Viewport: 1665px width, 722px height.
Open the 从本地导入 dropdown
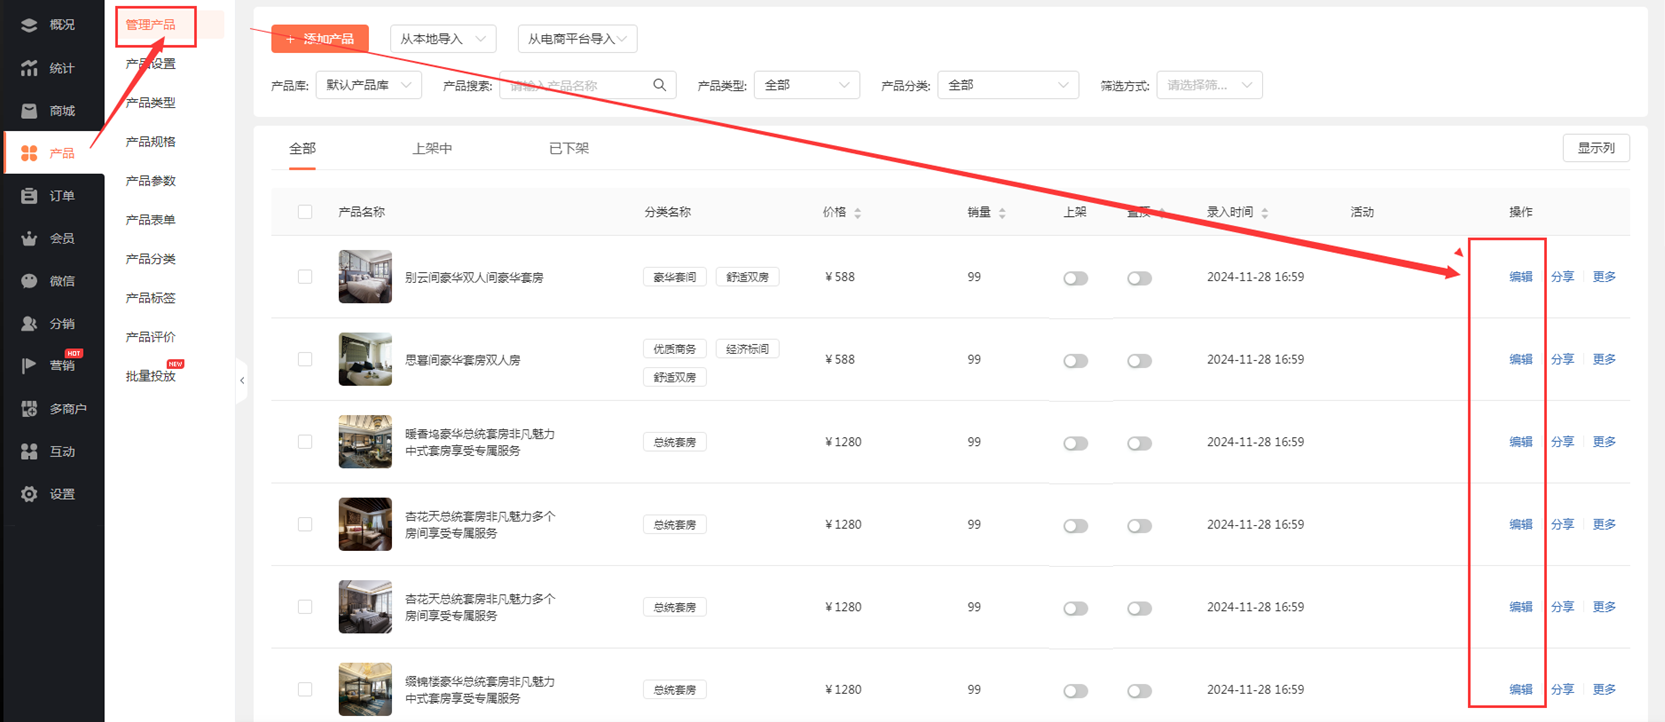(442, 39)
